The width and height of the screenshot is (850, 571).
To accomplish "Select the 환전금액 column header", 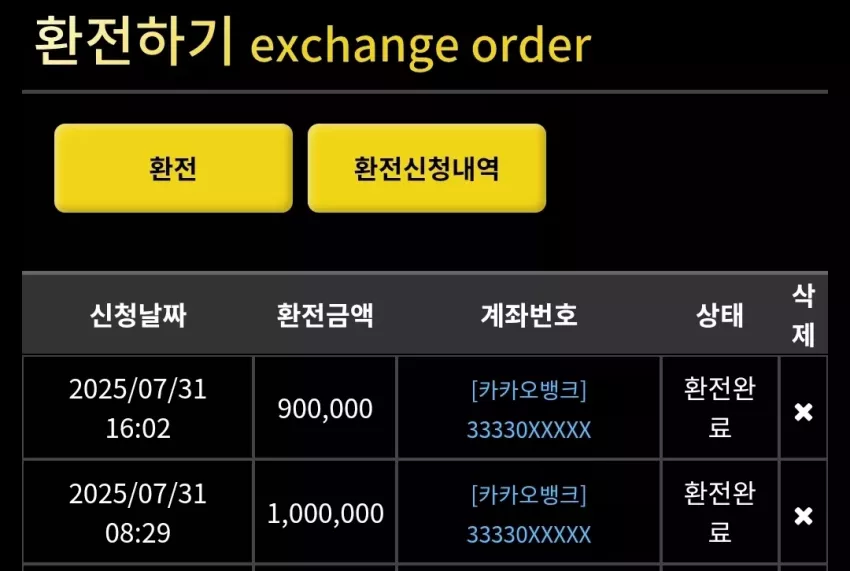I will point(325,315).
